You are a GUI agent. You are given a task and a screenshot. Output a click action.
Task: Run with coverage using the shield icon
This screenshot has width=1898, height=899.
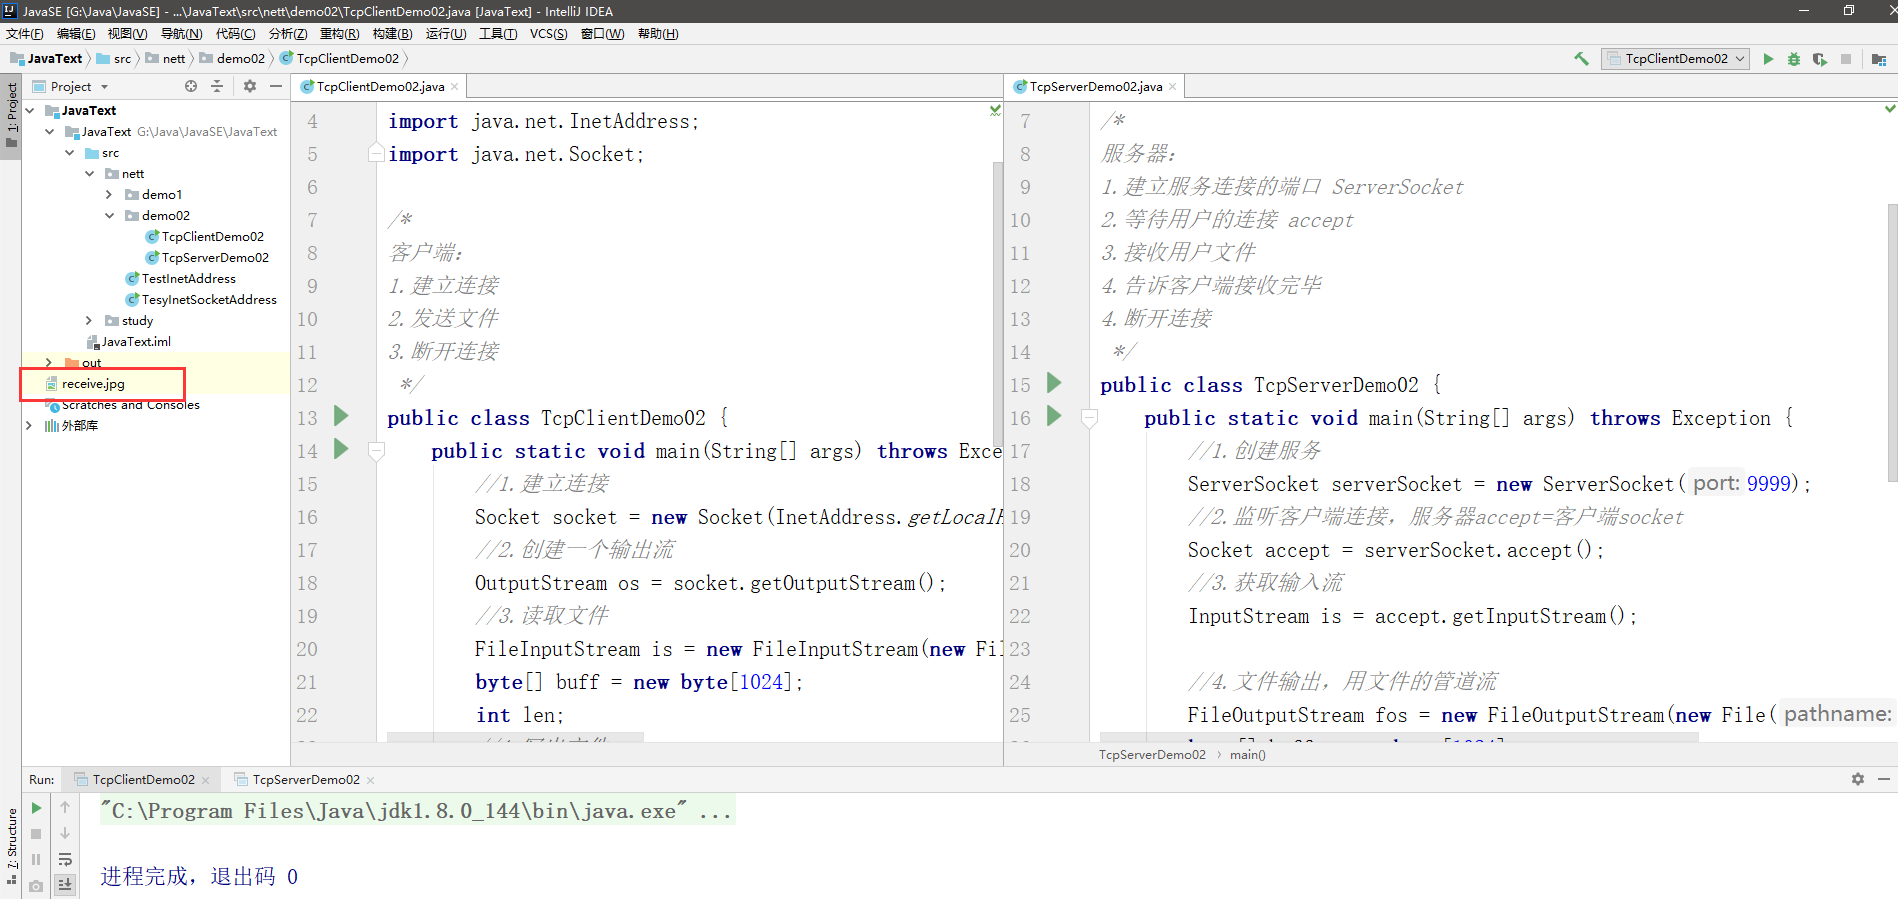[1820, 59]
